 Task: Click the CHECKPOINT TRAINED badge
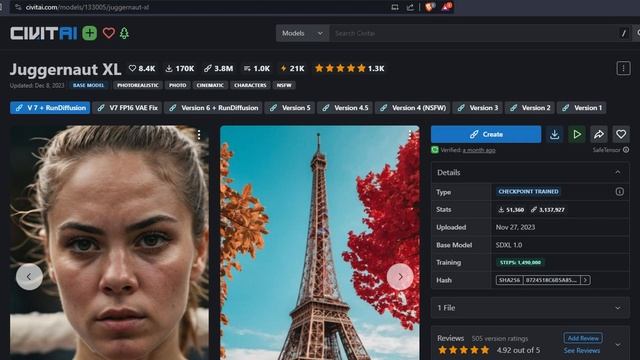click(x=528, y=191)
